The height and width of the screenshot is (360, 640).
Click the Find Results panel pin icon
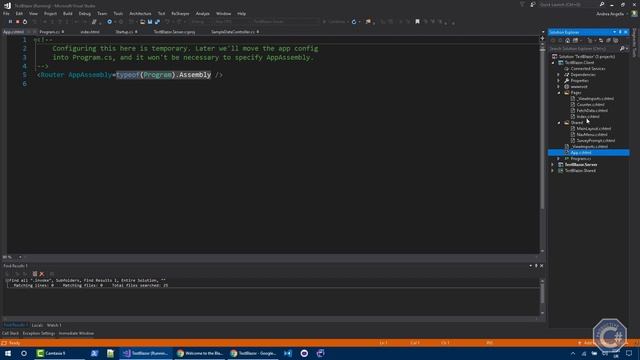tap(536, 266)
